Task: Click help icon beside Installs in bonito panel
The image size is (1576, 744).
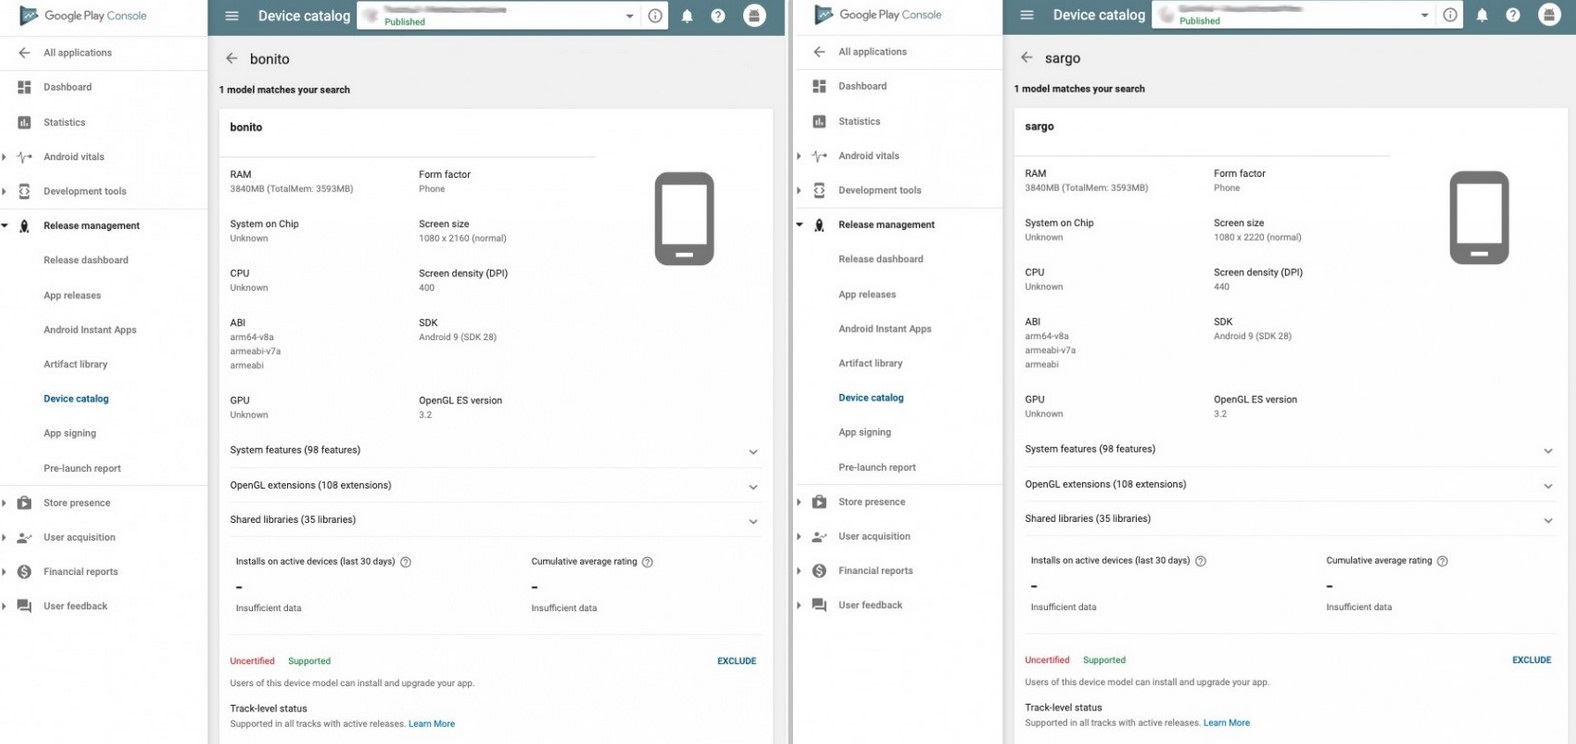Action: point(406,562)
